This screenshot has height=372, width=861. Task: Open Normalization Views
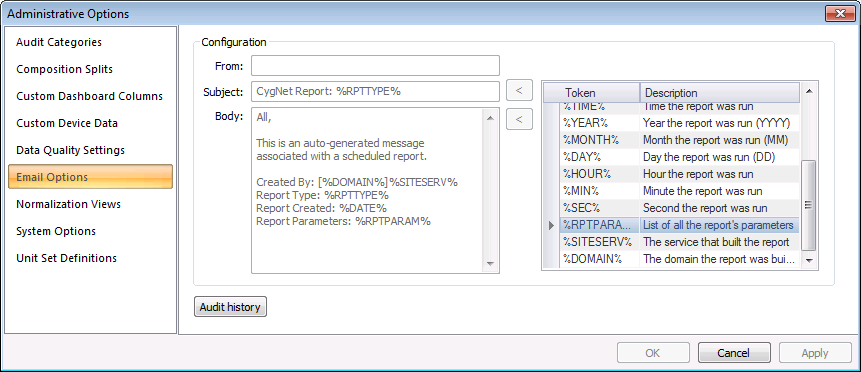[68, 203]
